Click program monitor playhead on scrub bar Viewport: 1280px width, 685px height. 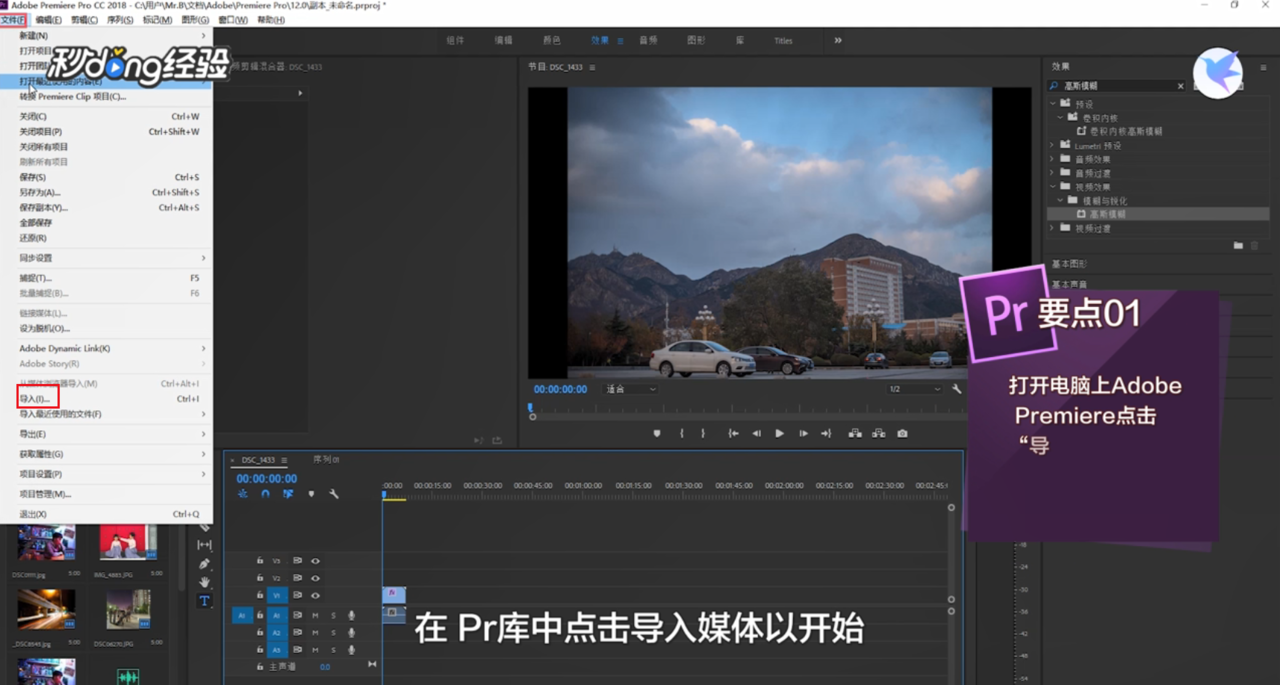click(531, 408)
